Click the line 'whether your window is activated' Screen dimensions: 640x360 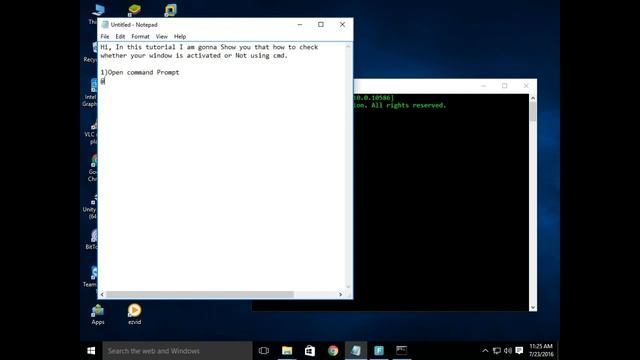[194, 56]
